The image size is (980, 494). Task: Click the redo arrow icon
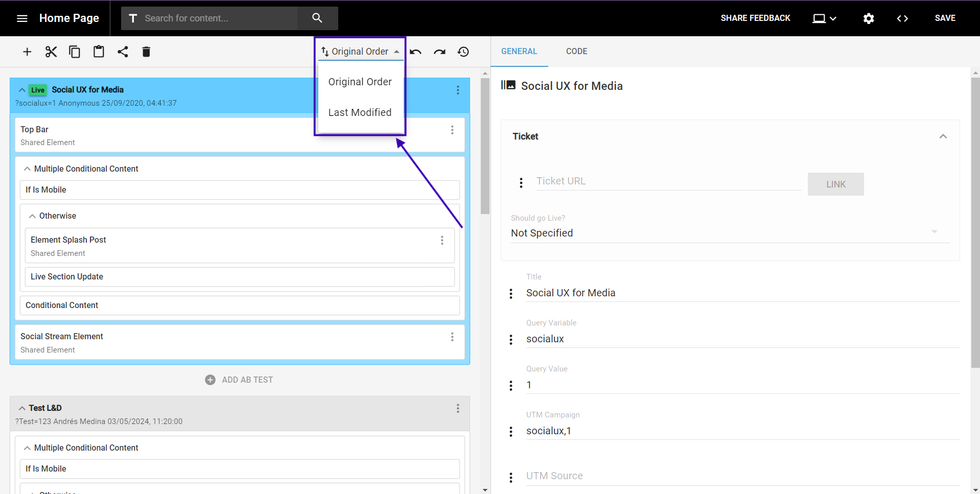click(440, 52)
